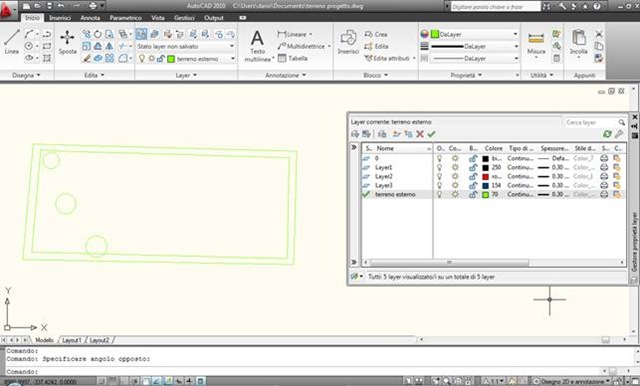Expand the Edita panel
This screenshot has width=640, height=386.
94,75
